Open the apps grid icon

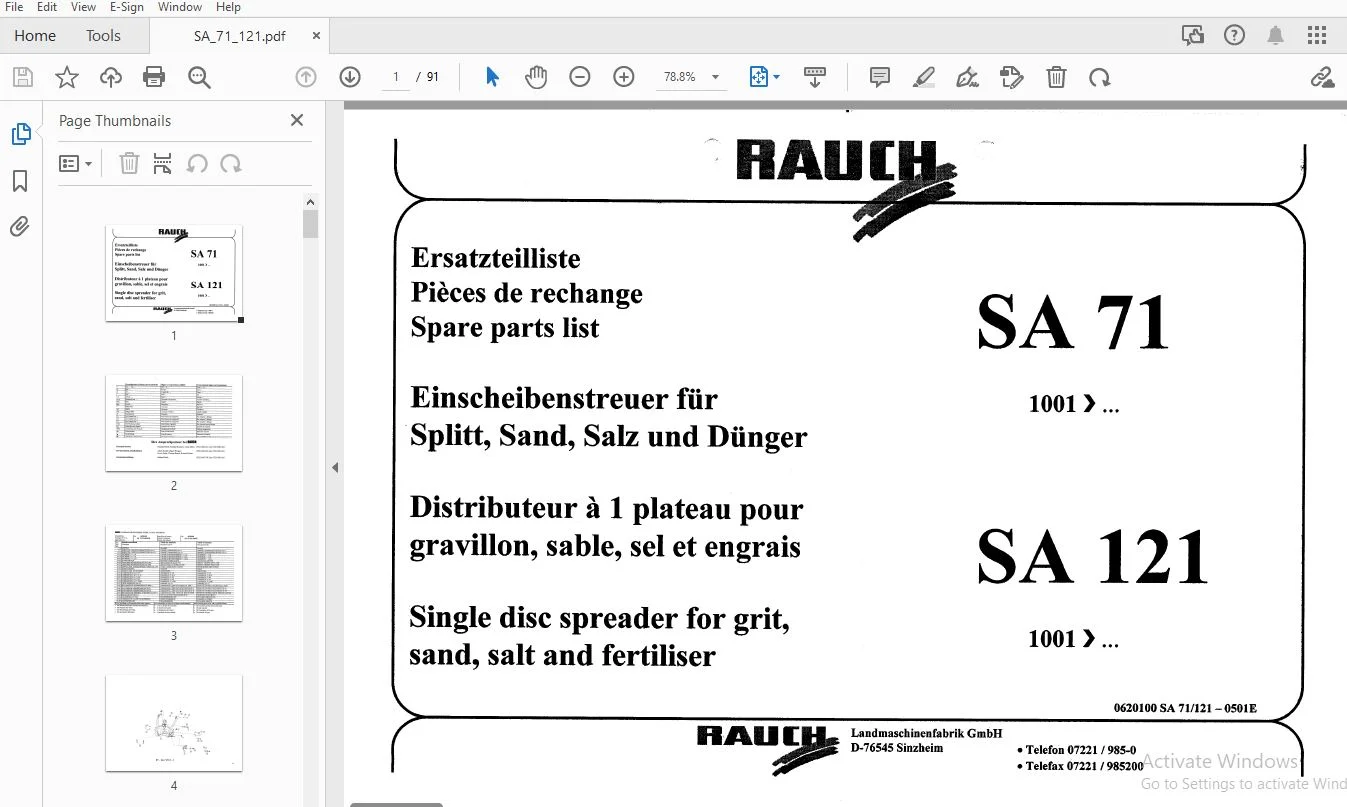(x=1317, y=36)
